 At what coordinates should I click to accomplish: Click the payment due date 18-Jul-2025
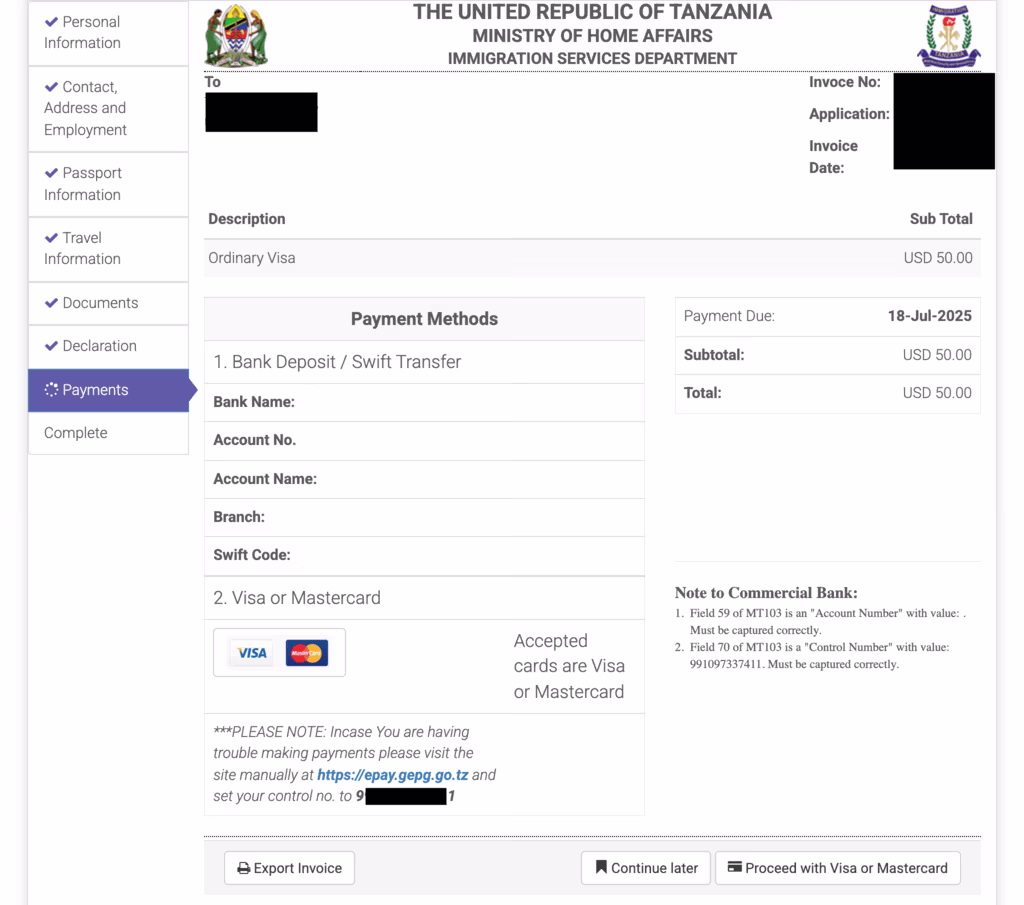[x=929, y=316]
